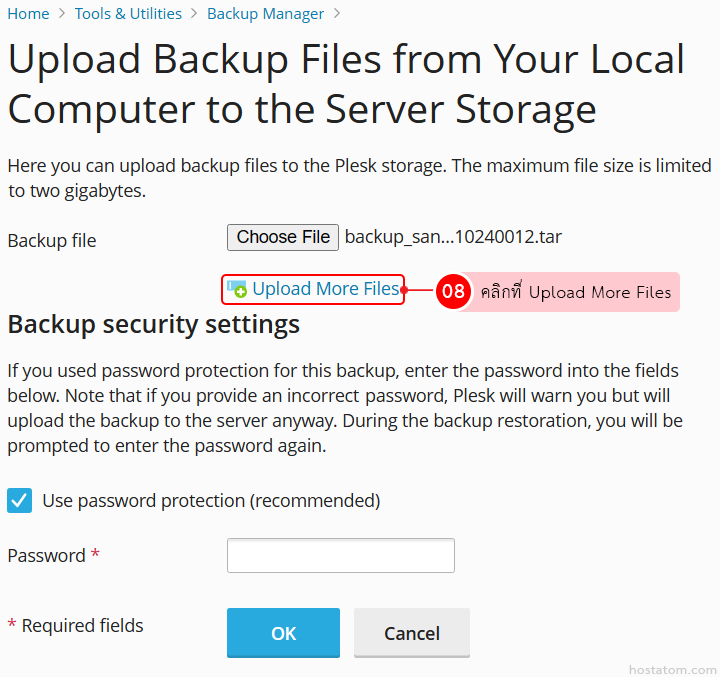Click the chevron after Tools & Utilities
The image size is (720, 677).
[x=194, y=13]
